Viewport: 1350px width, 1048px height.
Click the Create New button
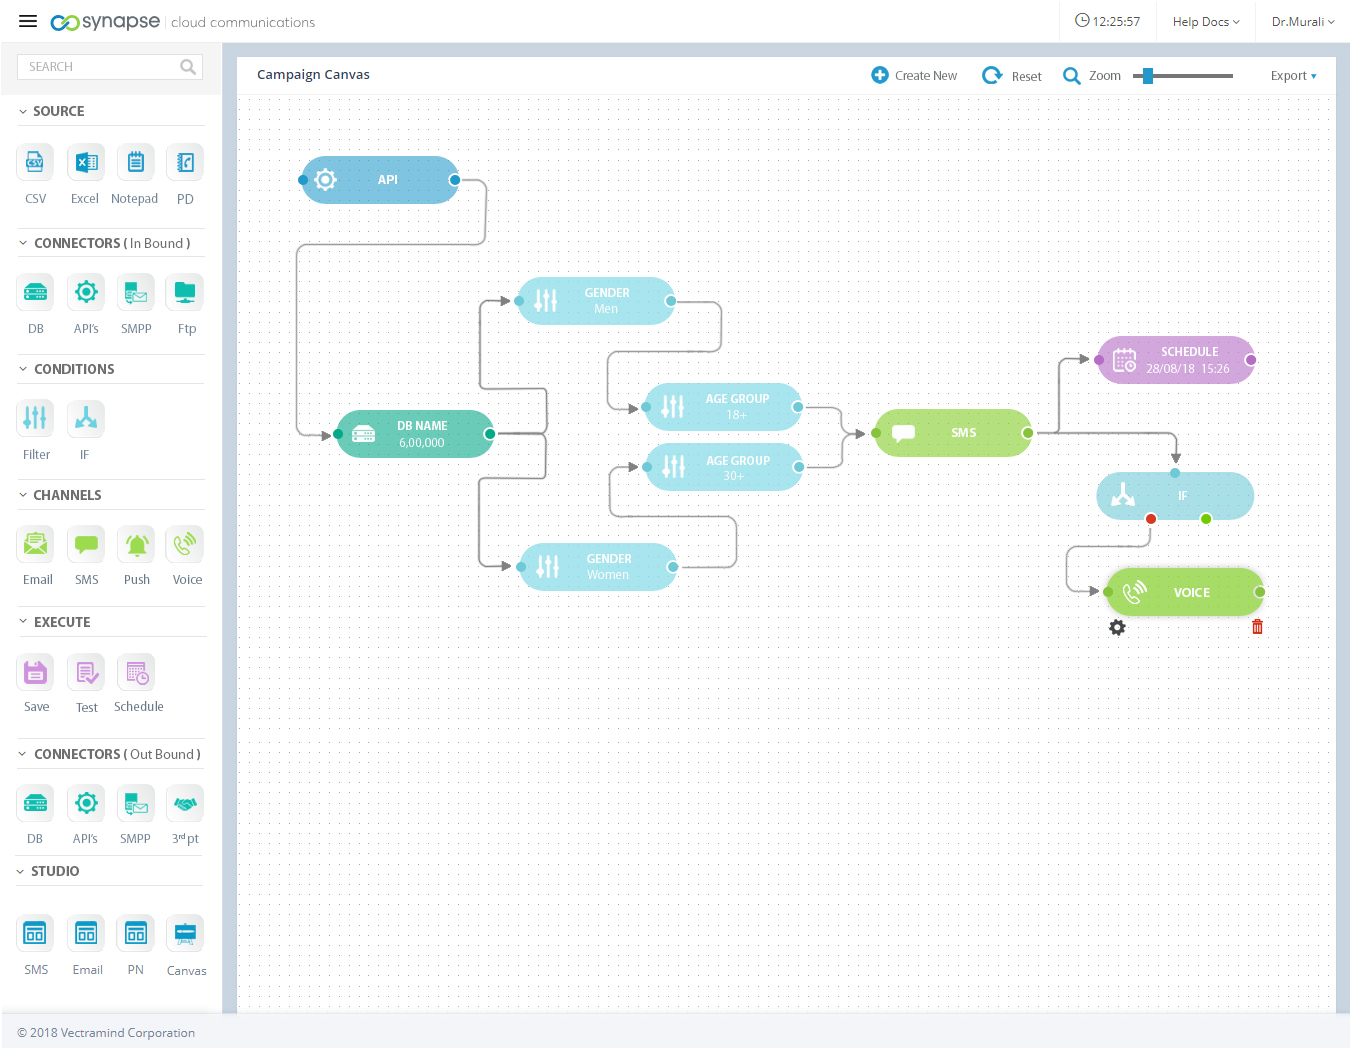coord(914,76)
